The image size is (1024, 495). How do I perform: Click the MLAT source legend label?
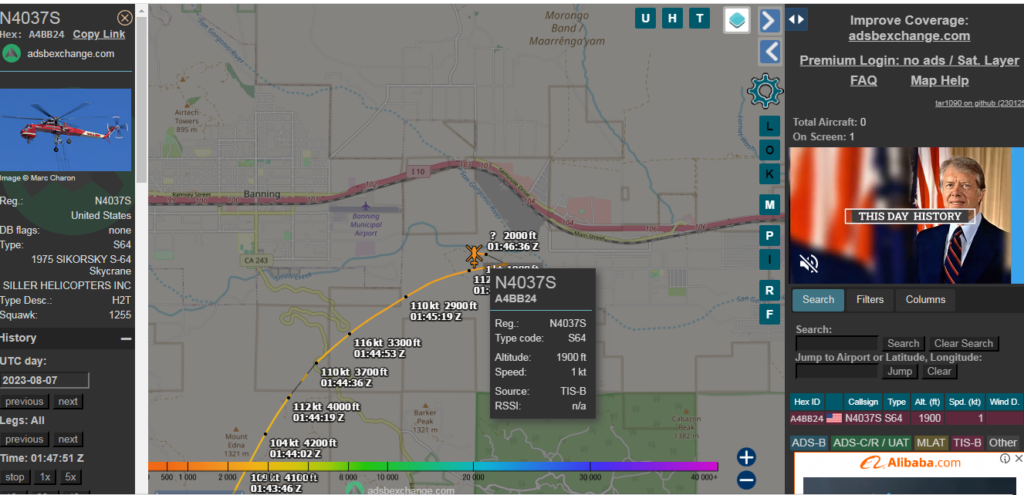(x=931, y=443)
